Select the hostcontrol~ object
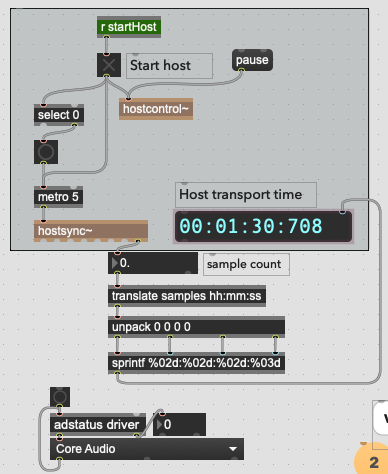This screenshot has height=474, width=388. tap(156, 109)
